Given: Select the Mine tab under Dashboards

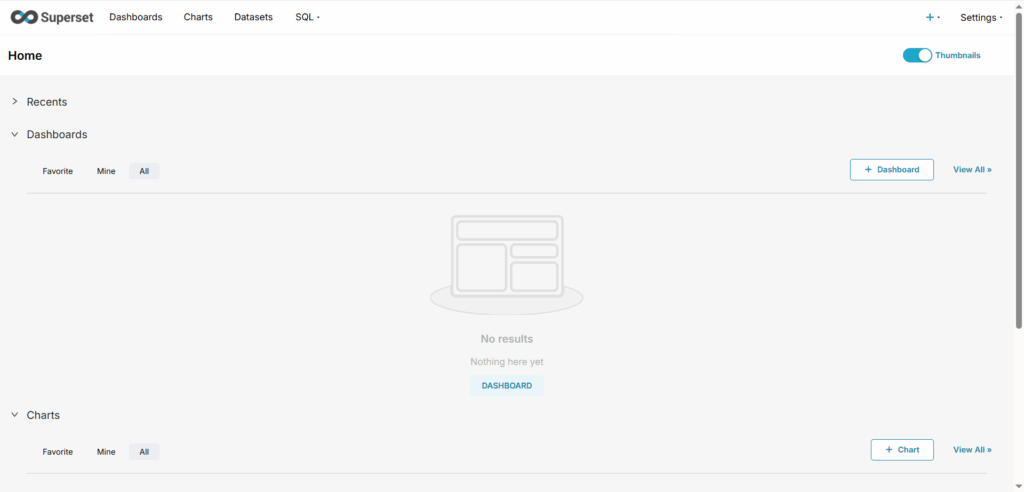Looking at the screenshot, I should coord(106,171).
